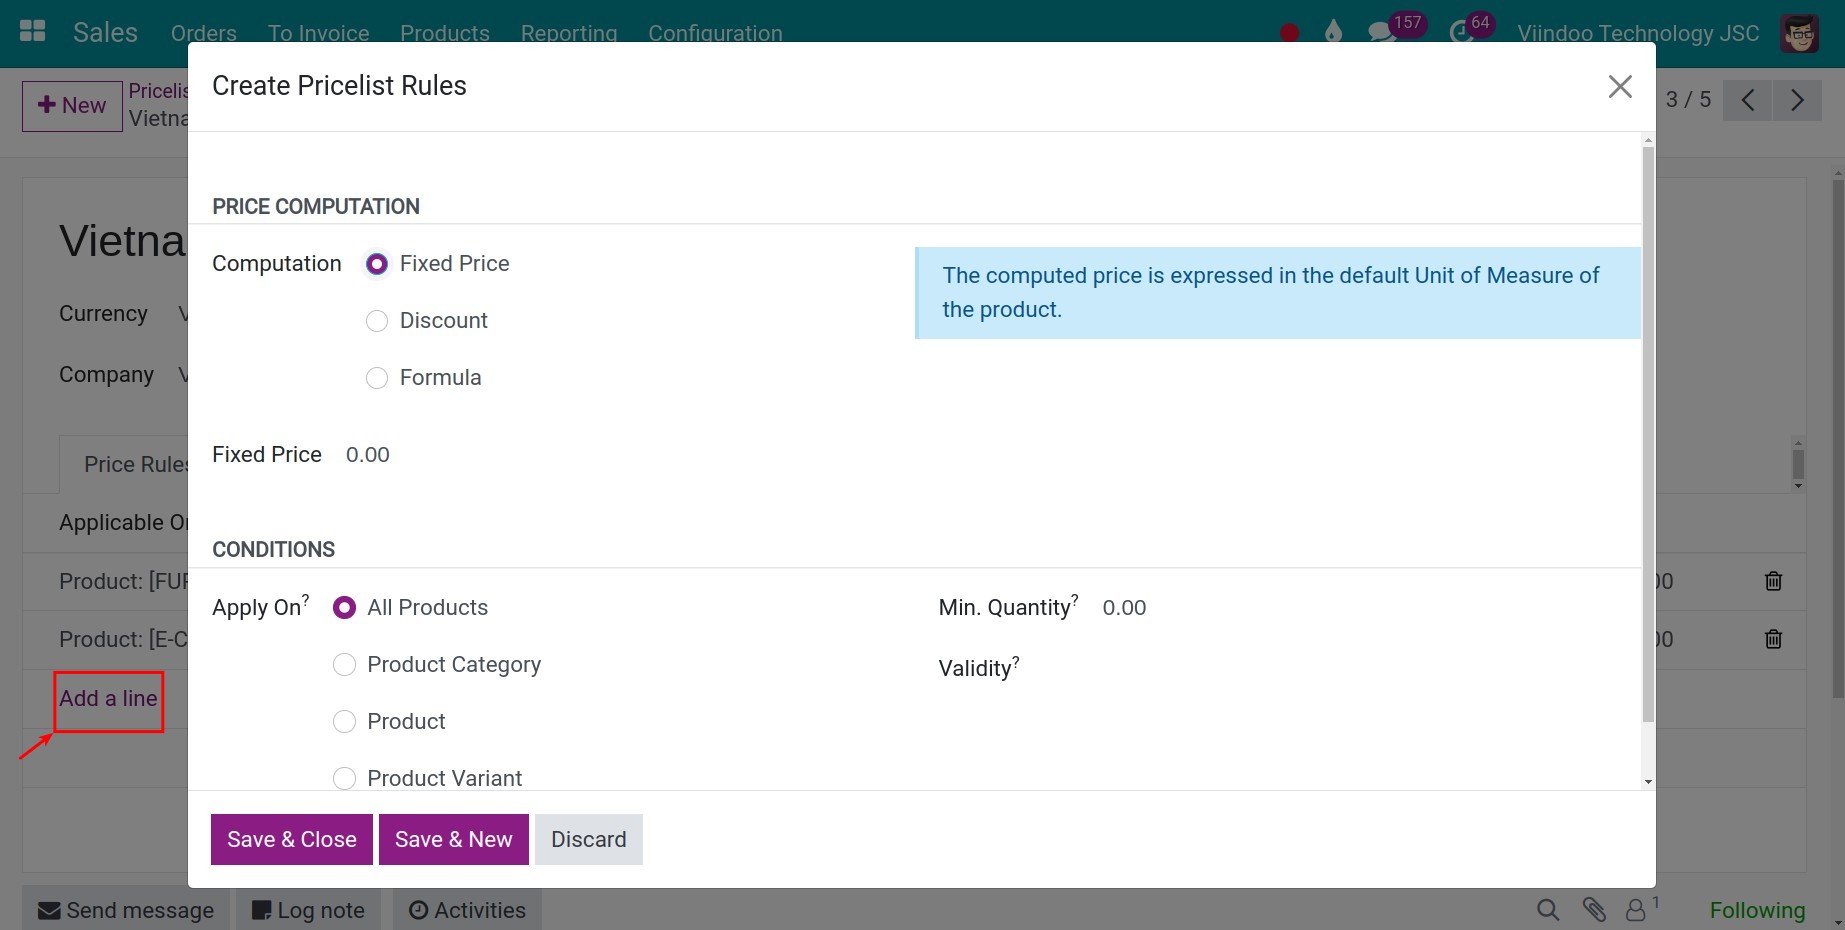
Task: Click the droplet icon in the top bar
Action: [x=1333, y=32]
